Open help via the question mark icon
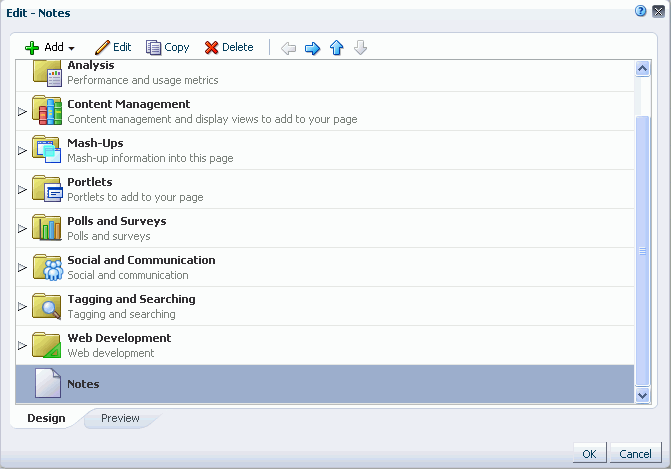This screenshot has width=671, height=469. tap(640, 11)
